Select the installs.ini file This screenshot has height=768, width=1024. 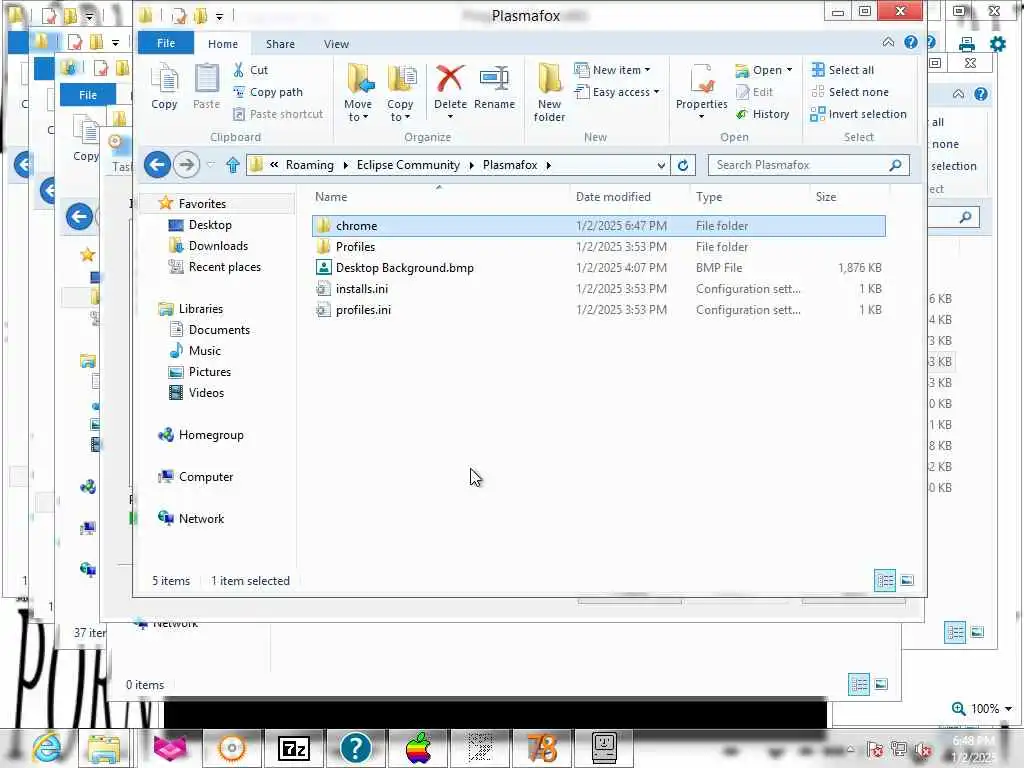tap(599, 289)
